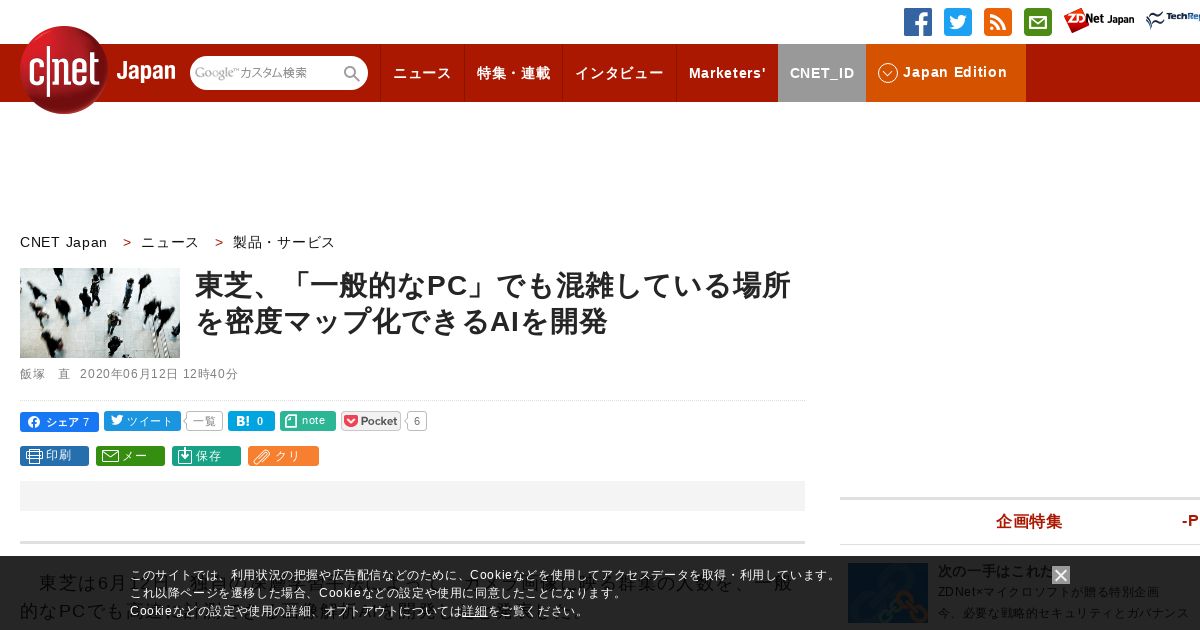Image resolution: width=1200 pixels, height=630 pixels.
Task: Bookmark with Hatena B! button
Action: click(x=251, y=421)
